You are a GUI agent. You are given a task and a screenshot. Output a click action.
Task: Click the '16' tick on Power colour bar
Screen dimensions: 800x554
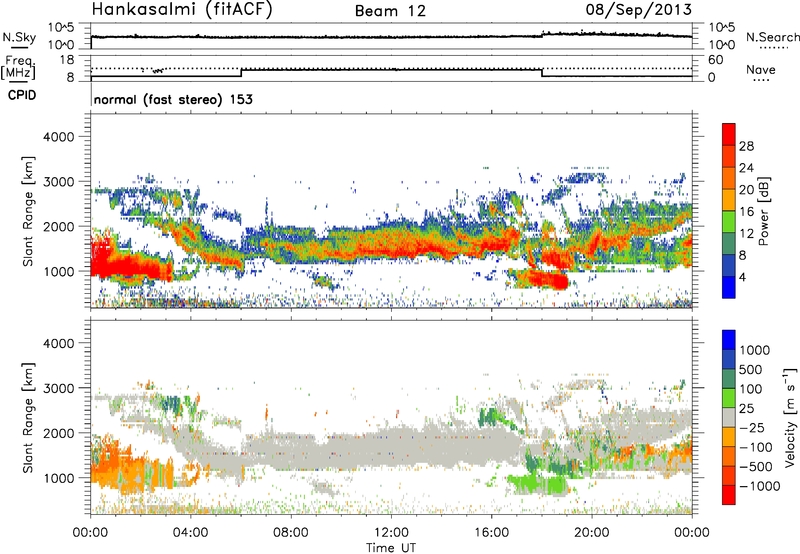tap(746, 212)
